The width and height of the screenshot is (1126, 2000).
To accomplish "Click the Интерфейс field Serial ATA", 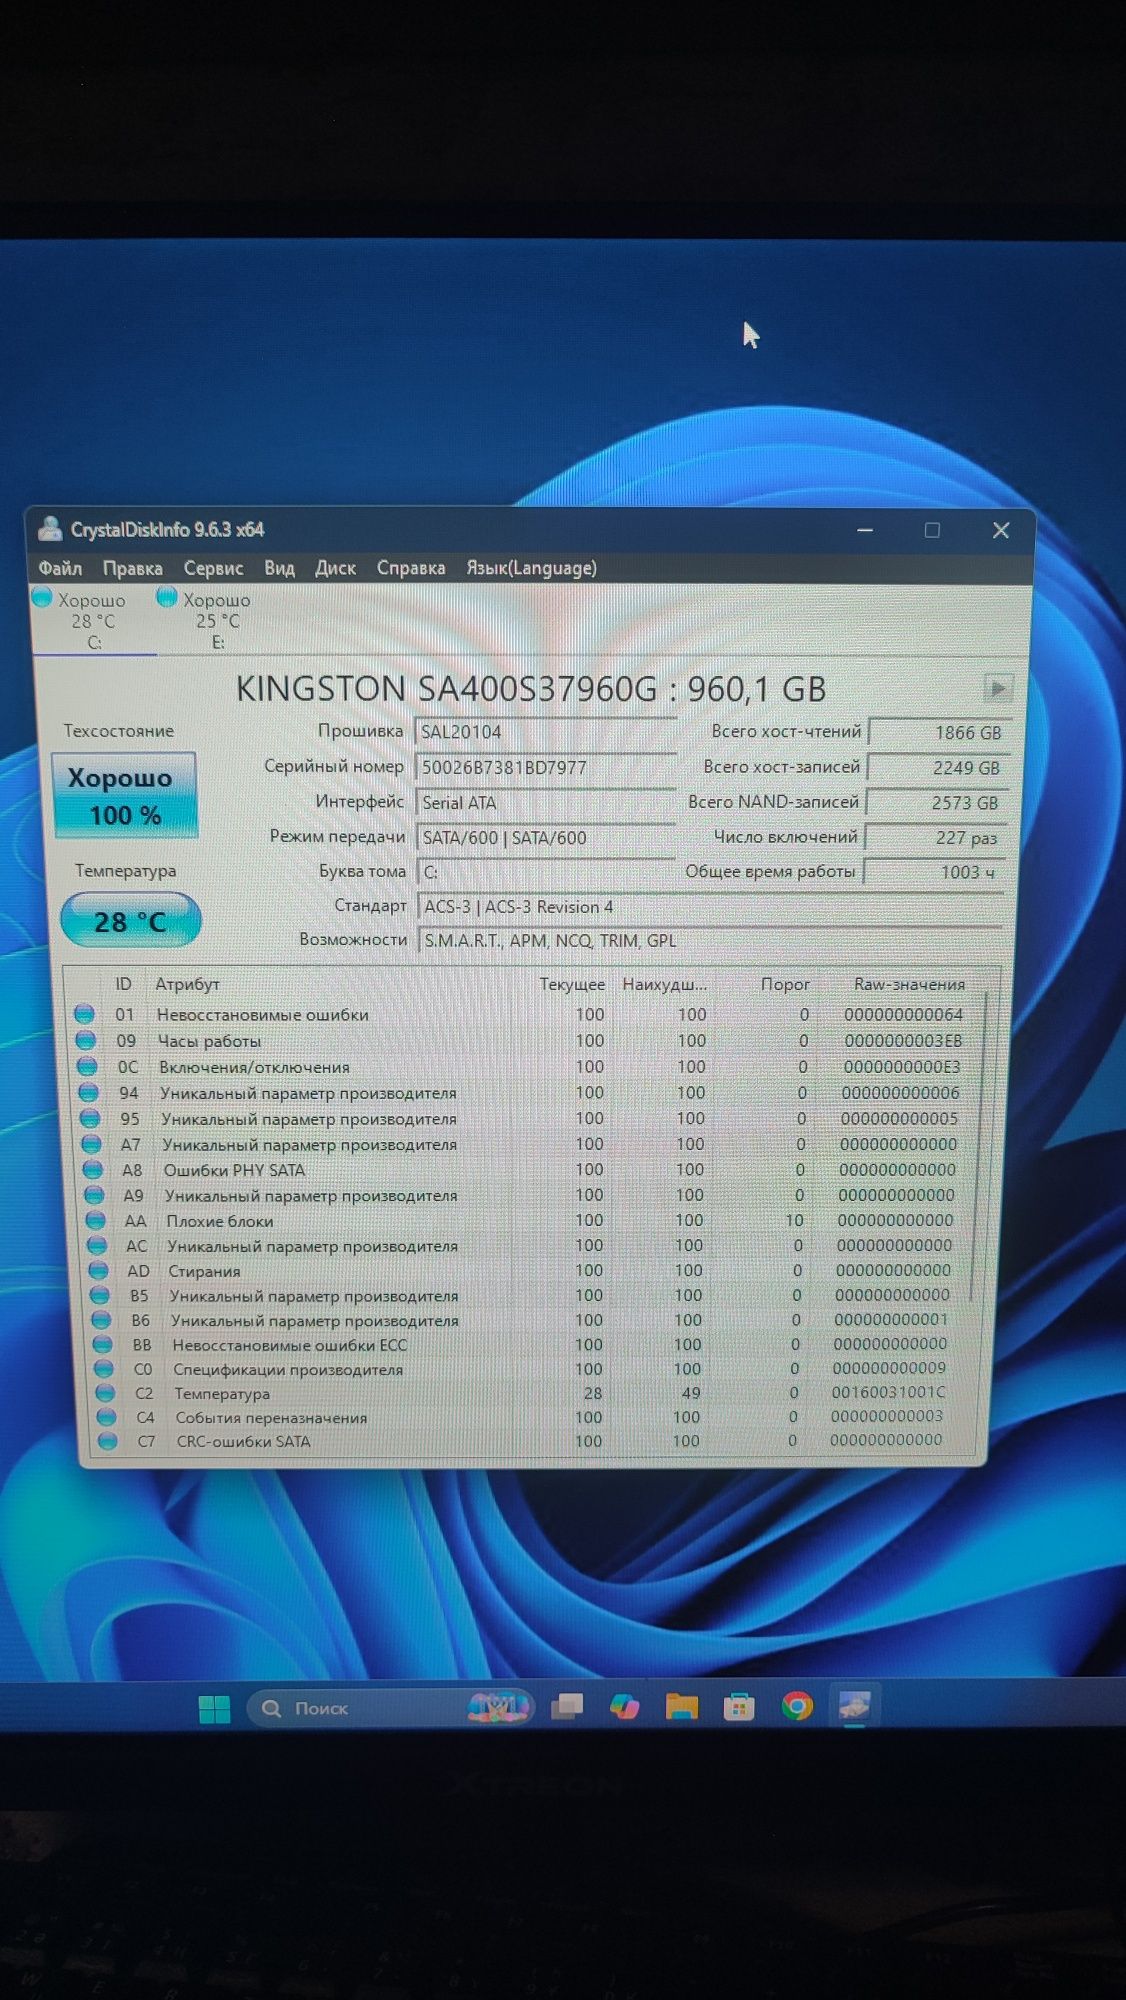I will click(x=545, y=802).
